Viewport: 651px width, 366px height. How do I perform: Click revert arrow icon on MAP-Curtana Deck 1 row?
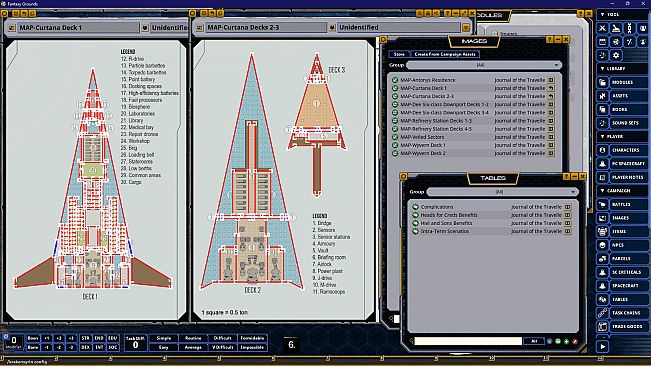point(551,88)
